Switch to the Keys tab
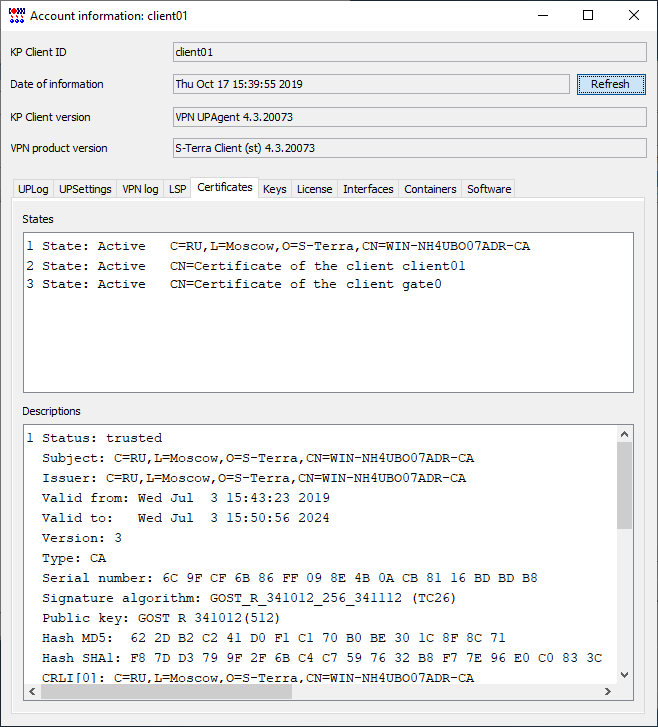This screenshot has height=727, width=658. 275,189
